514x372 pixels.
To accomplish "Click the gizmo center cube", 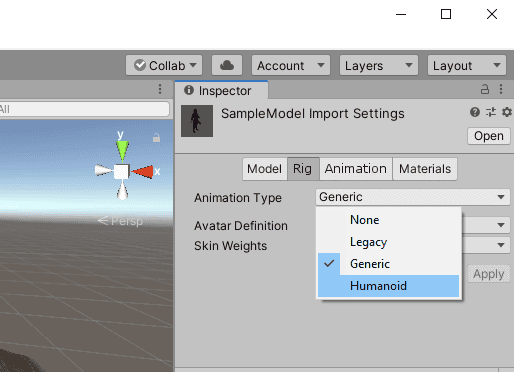I will pyautogui.click(x=121, y=172).
